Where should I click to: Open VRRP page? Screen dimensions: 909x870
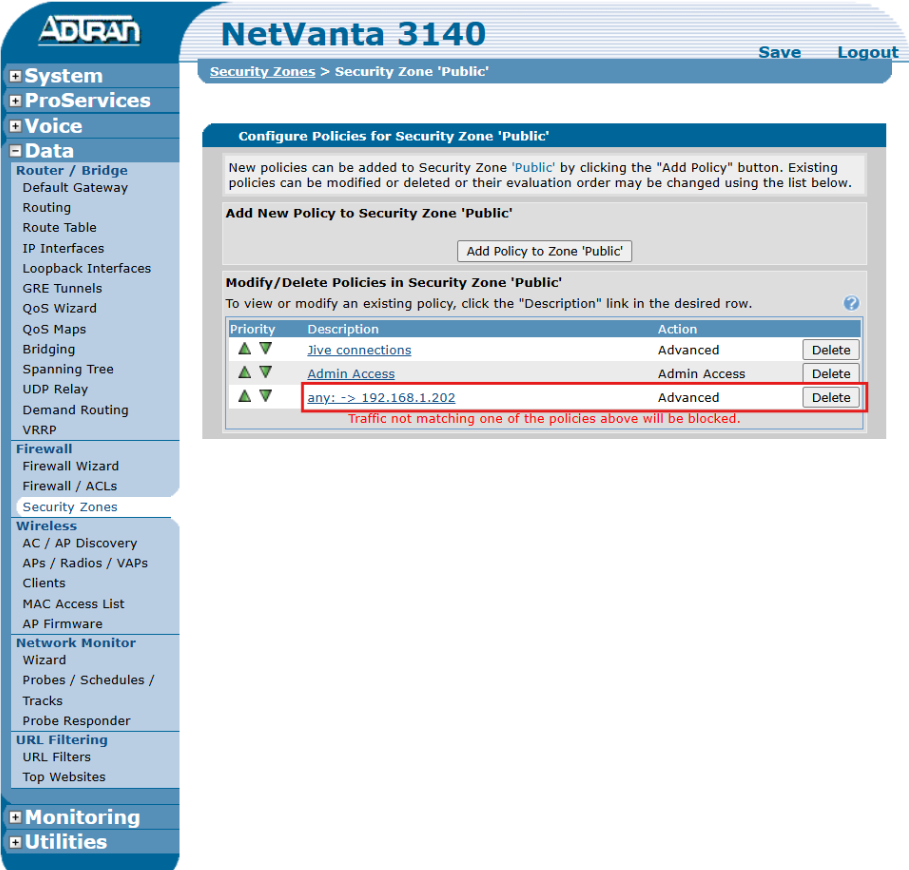click(x=39, y=430)
